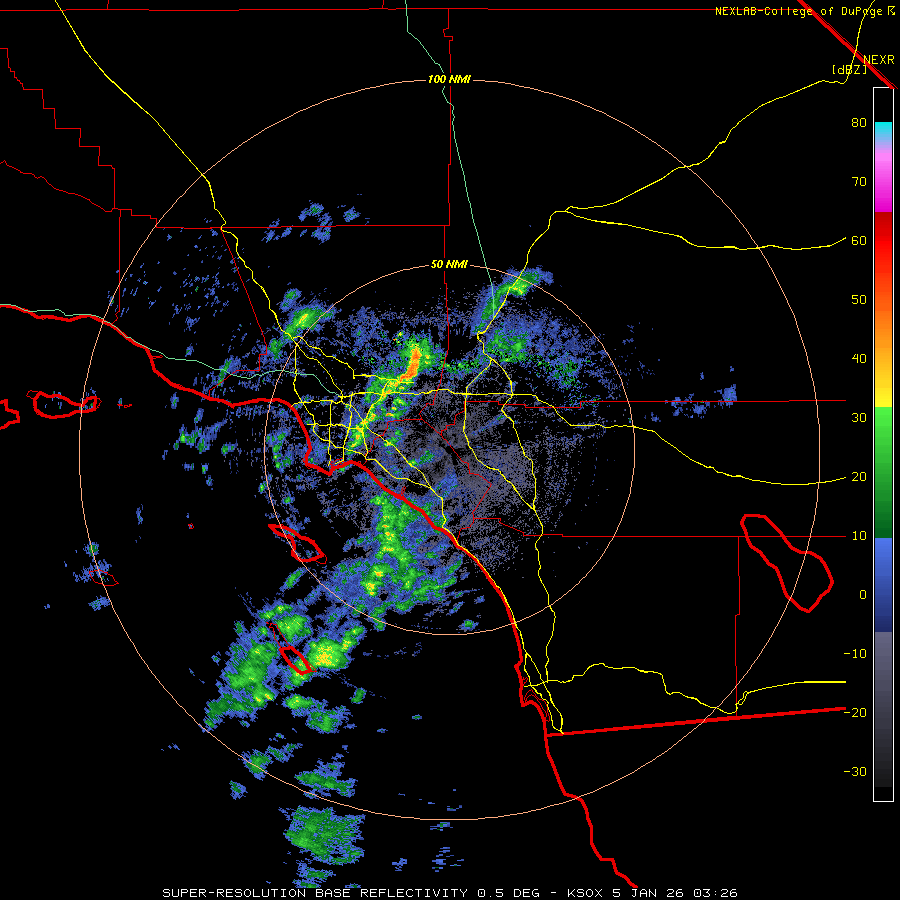Select the 20 value on the dBZ scale
The width and height of the screenshot is (900, 900).
point(859,476)
